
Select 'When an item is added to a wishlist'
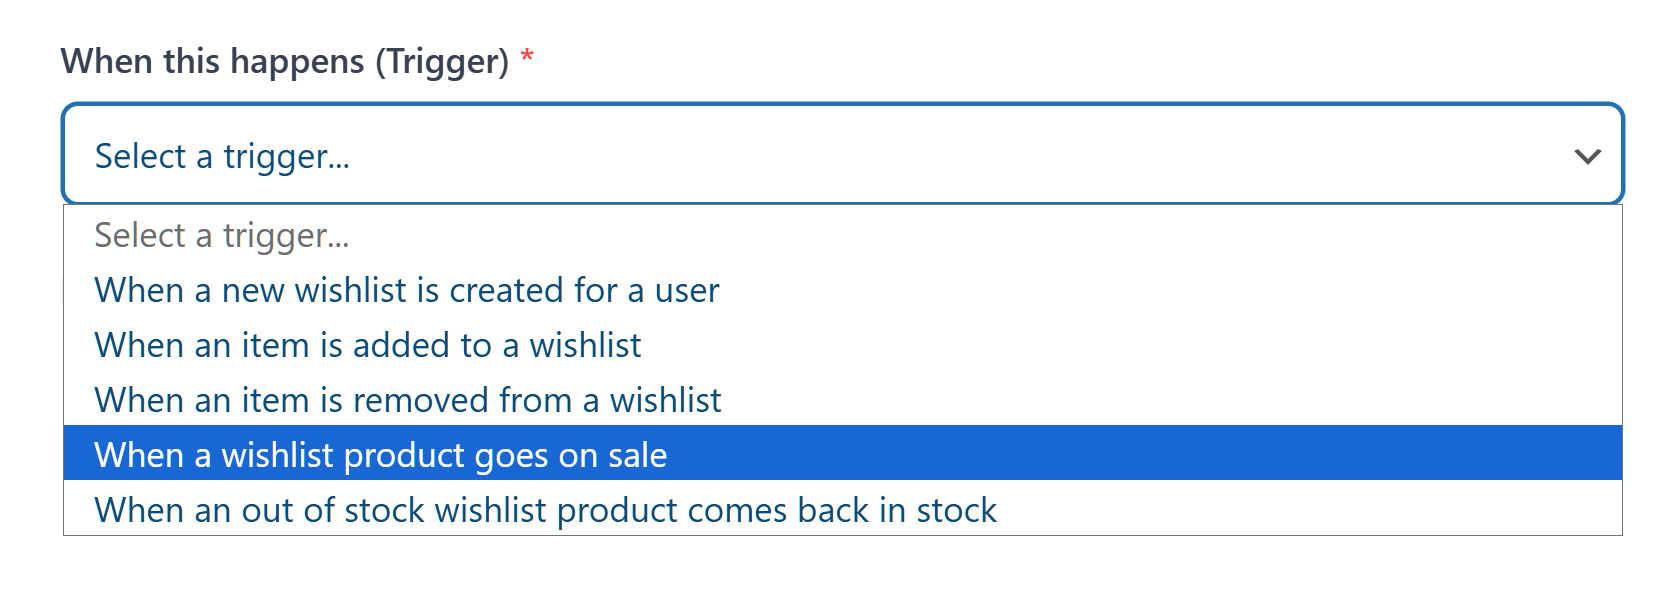pos(367,345)
